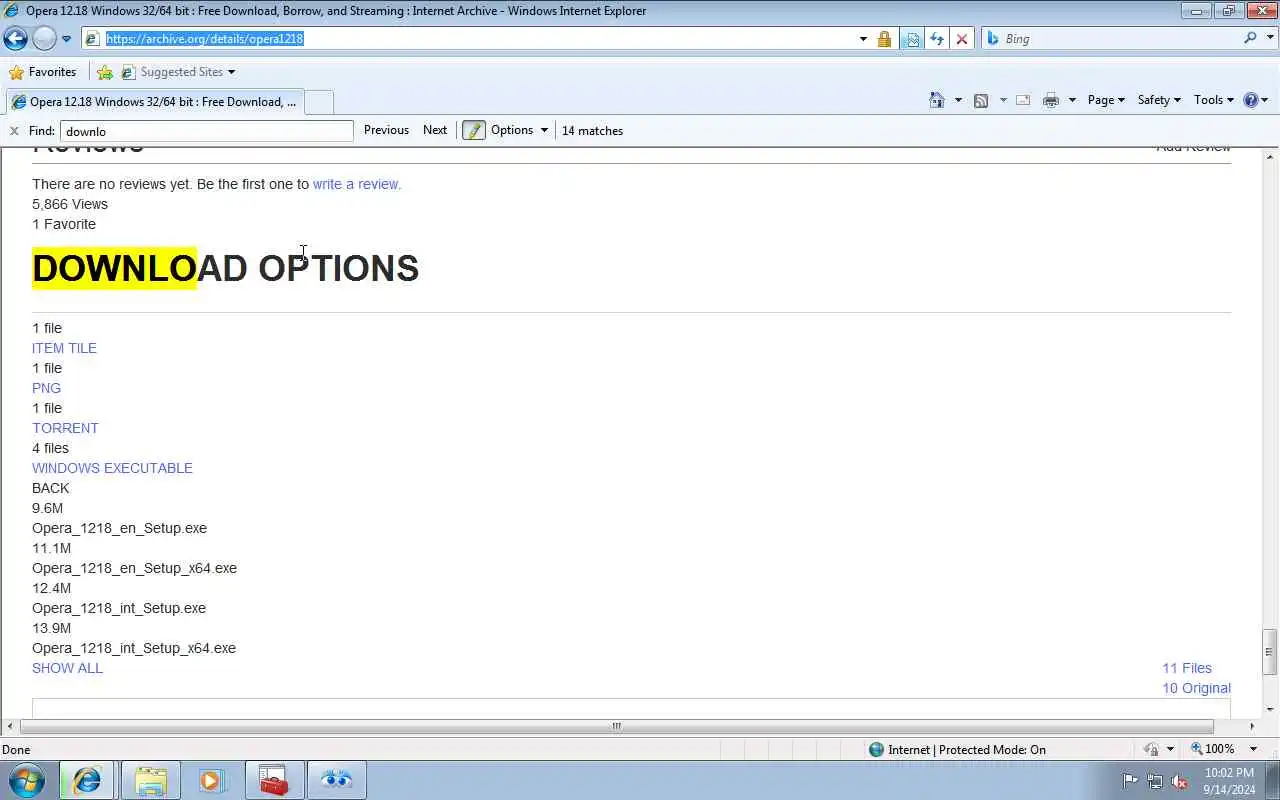The height and width of the screenshot is (800, 1280).
Task: Click the Find text field
Action: (206, 131)
